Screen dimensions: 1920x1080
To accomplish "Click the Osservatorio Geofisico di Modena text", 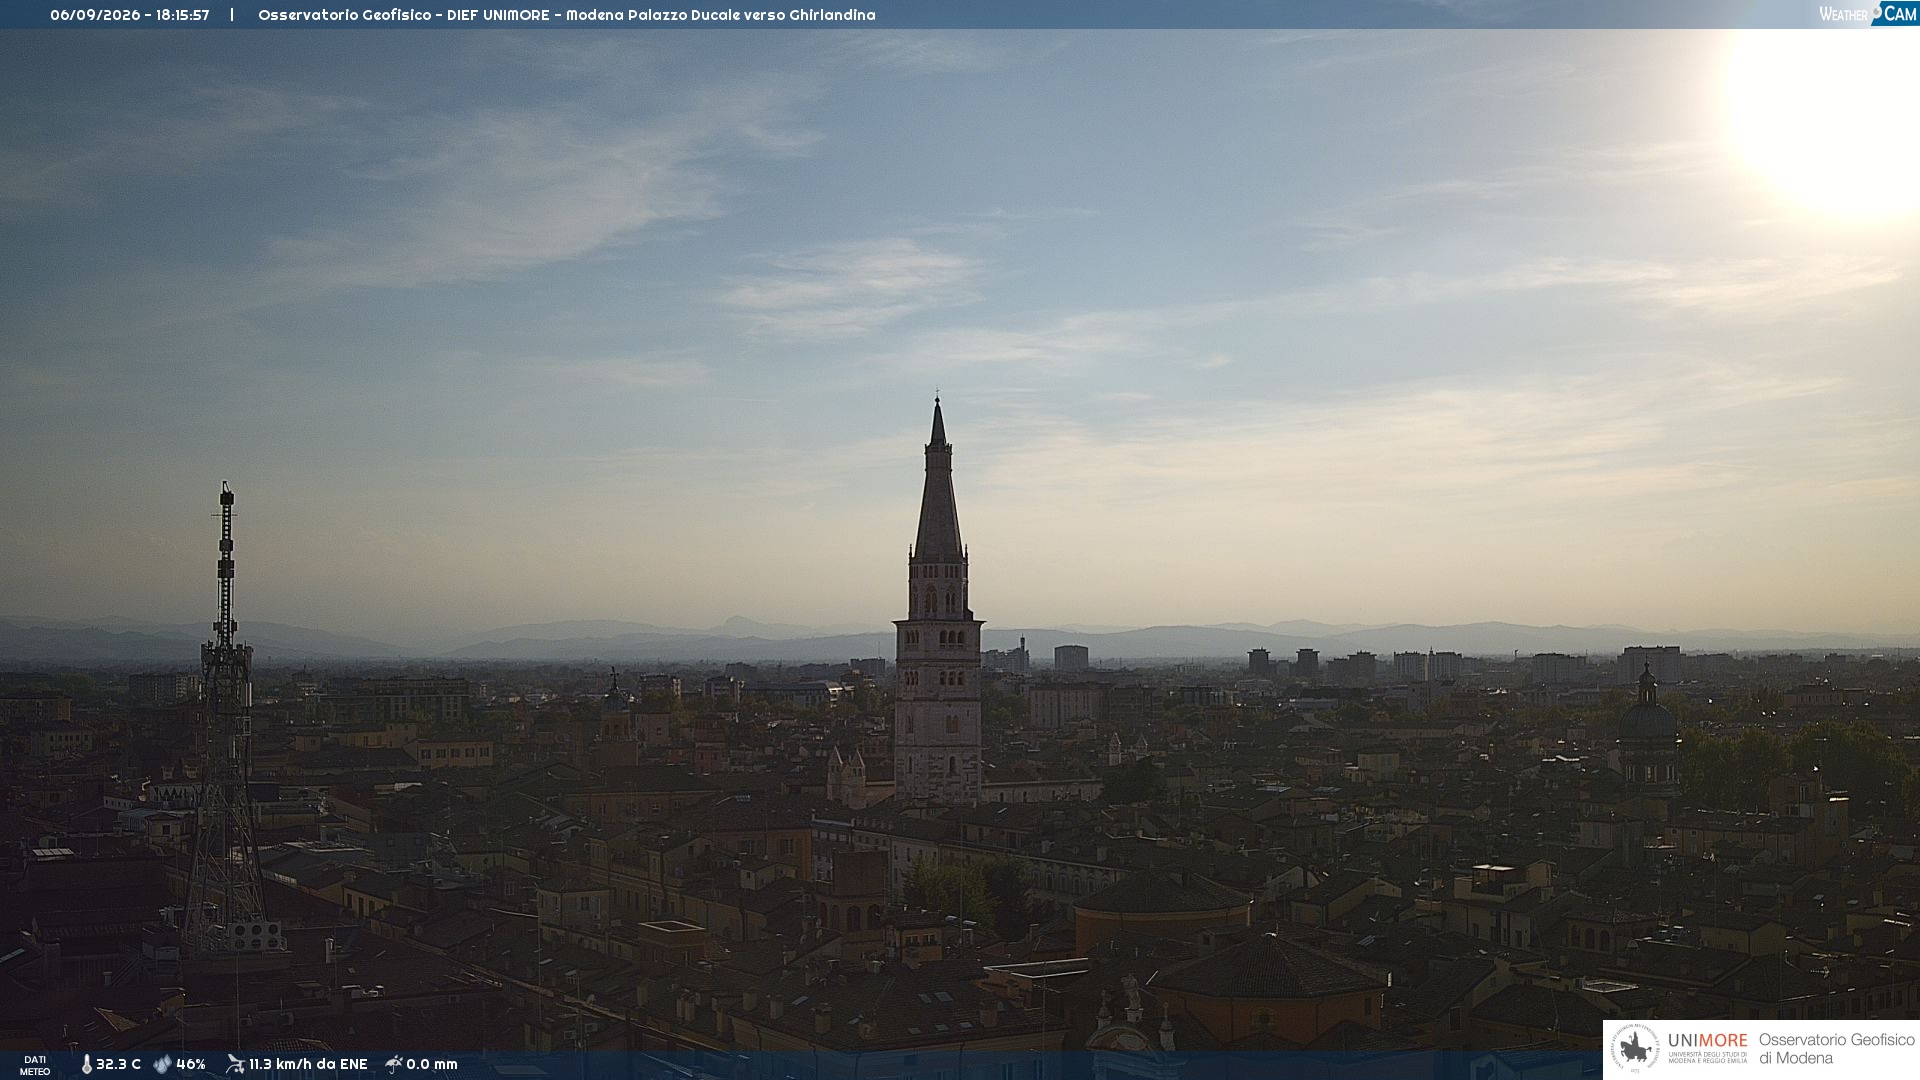I will (x=1837, y=1049).
